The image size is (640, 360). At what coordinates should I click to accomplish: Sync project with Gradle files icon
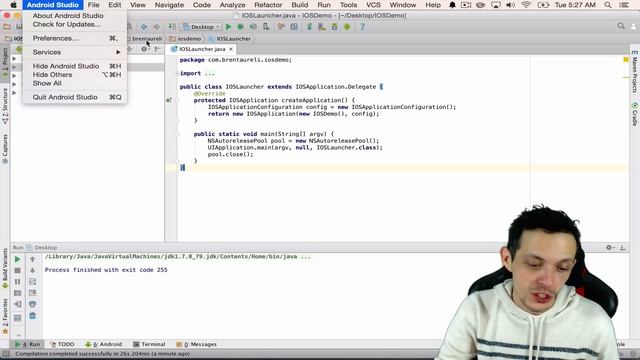(309, 27)
